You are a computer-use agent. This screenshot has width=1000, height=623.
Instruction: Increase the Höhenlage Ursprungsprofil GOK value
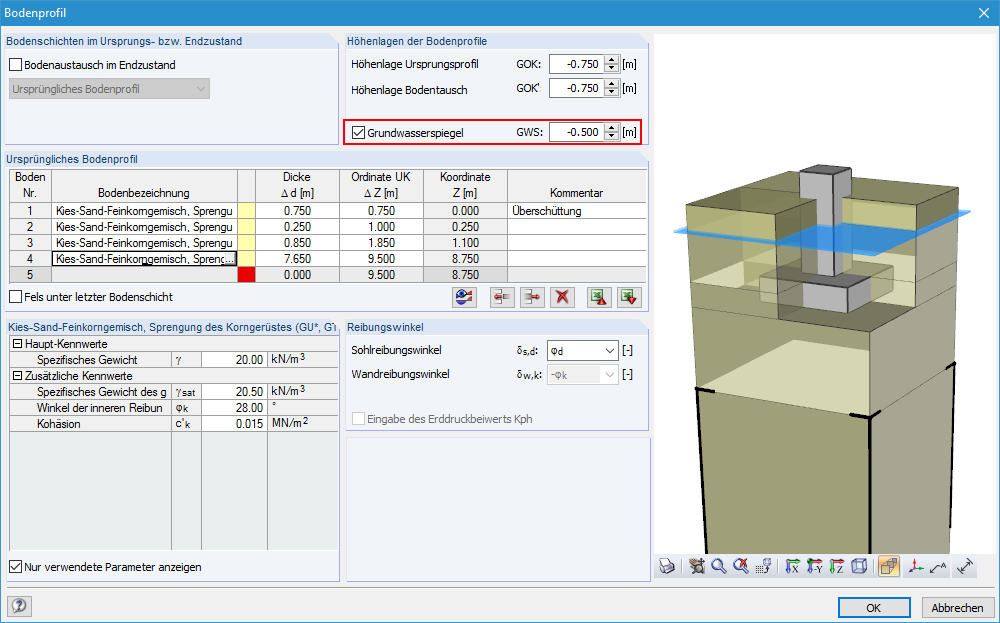(612, 61)
